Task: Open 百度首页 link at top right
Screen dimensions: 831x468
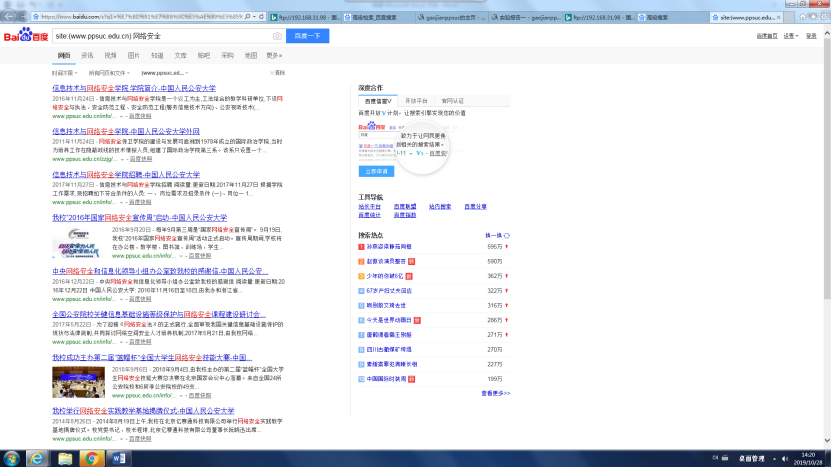Action: [767, 36]
